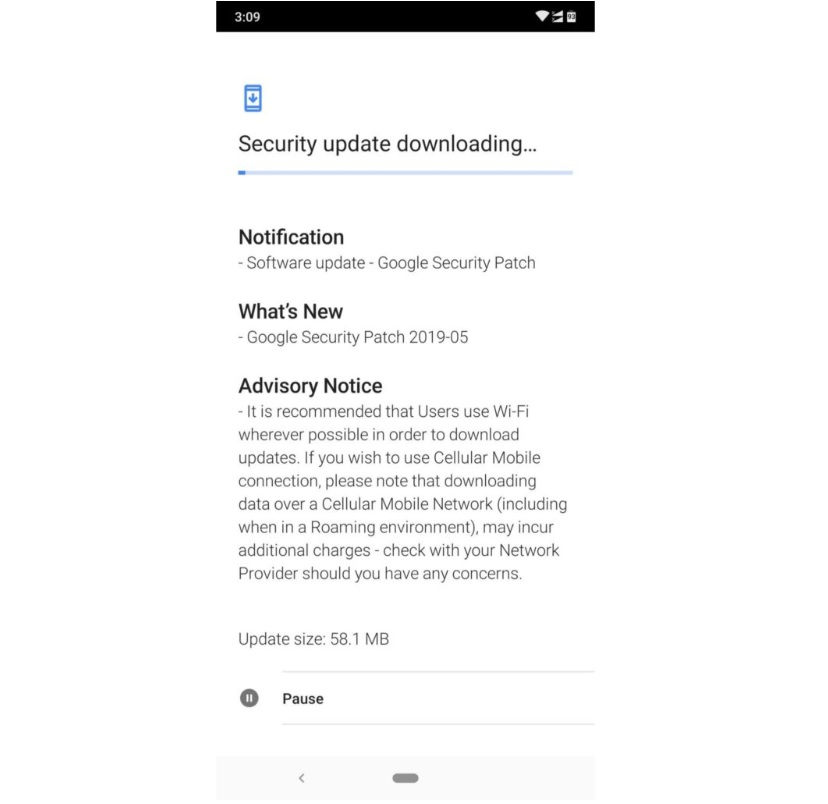The image size is (828, 804).
Task: Tap the What's New heading
Action: coord(290,311)
